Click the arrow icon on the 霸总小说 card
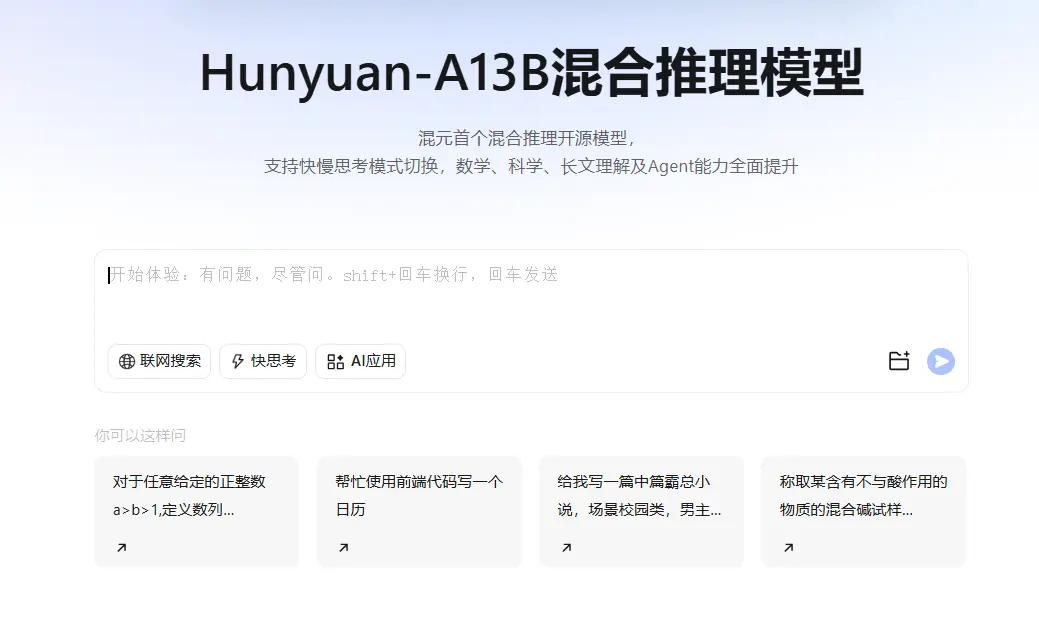Image resolution: width=1039 pixels, height=636 pixels. [x=566, y=547]
